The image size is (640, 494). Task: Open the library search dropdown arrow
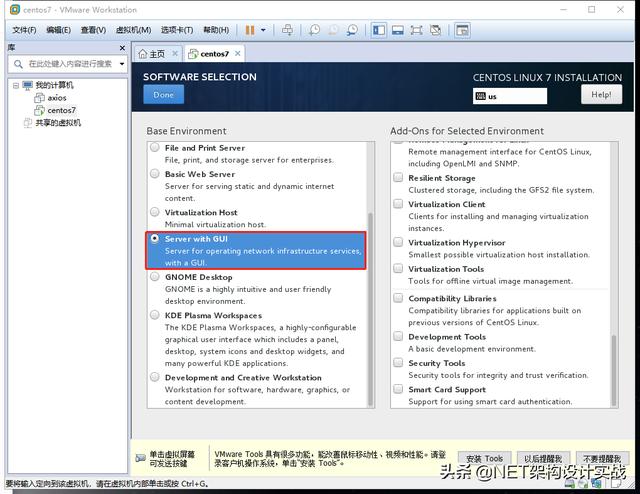point(122,64)
